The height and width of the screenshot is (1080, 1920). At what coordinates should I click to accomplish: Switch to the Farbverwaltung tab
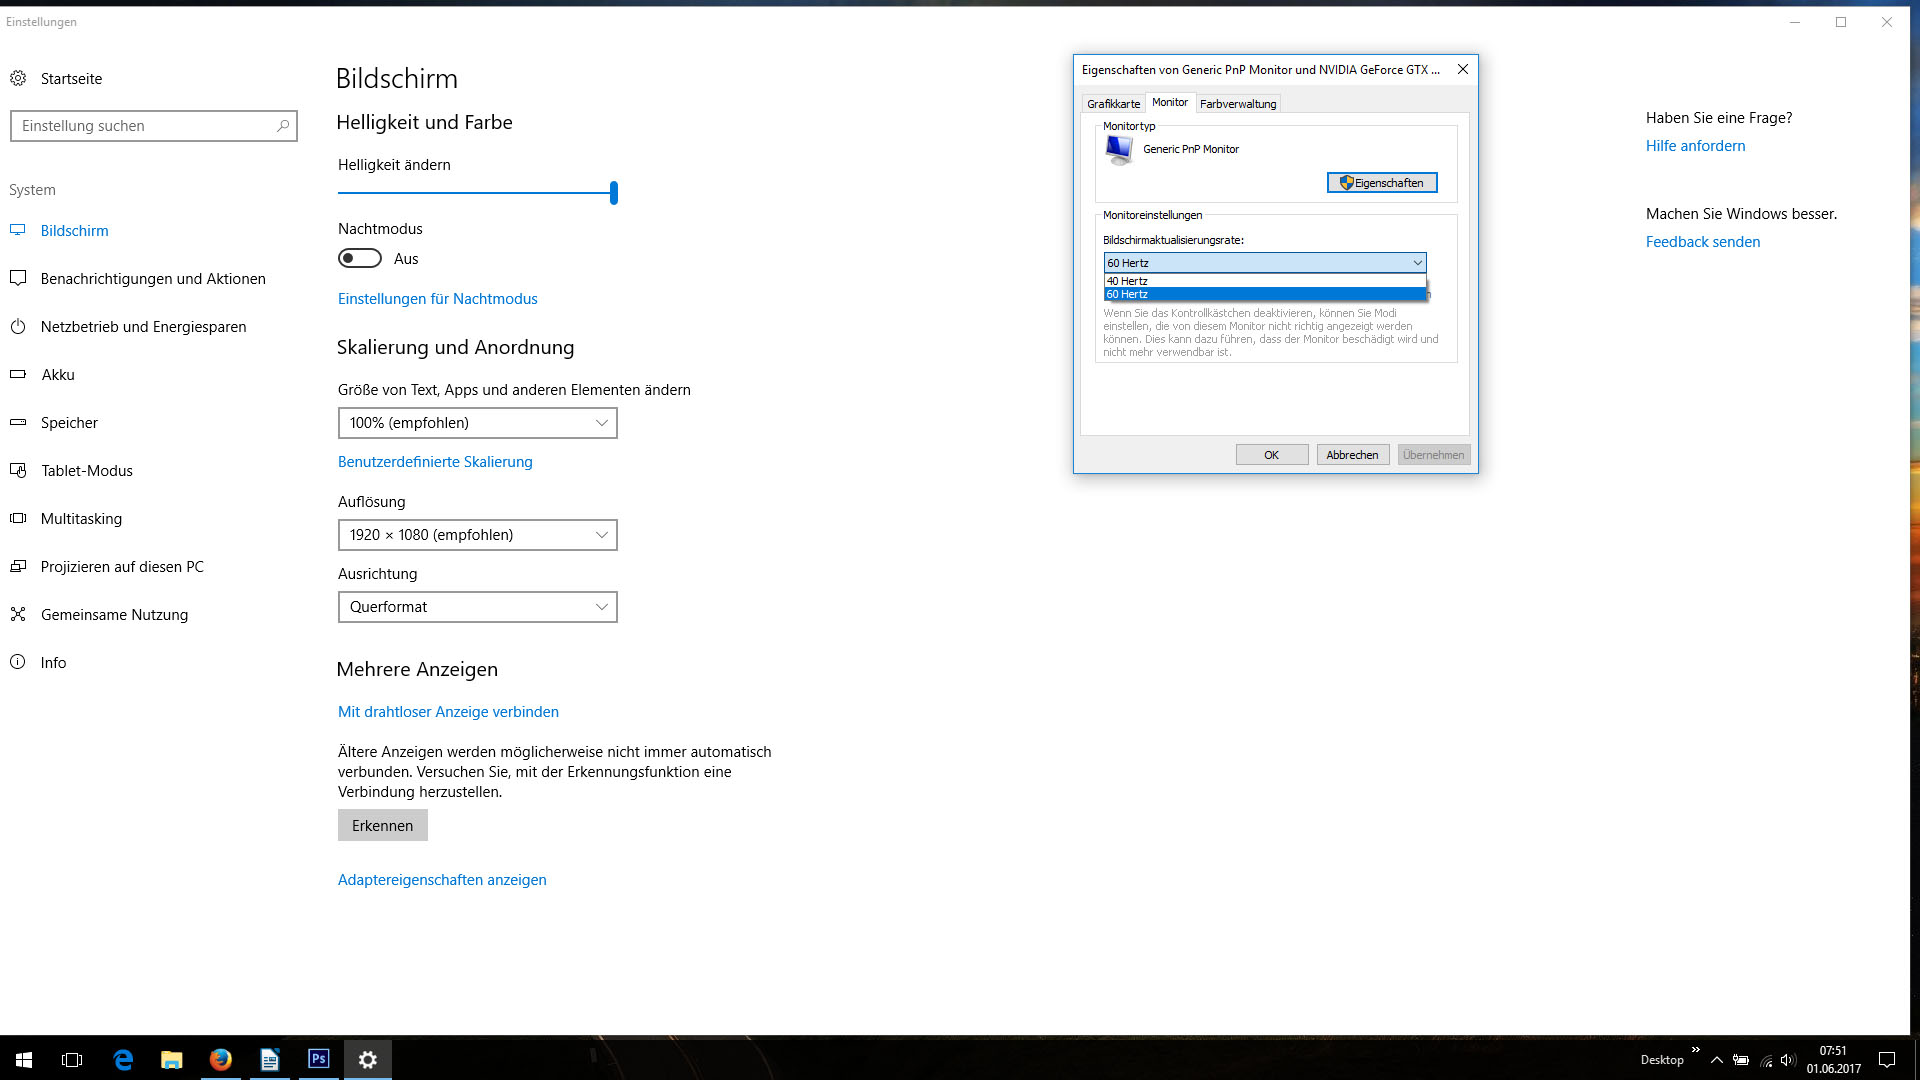pos(1238,104)
